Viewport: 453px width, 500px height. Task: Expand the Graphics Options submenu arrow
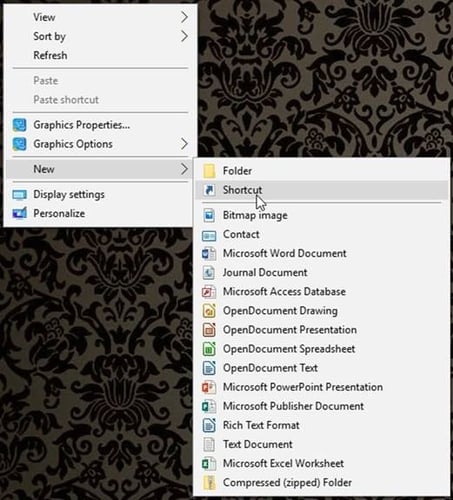pos(184,144)
